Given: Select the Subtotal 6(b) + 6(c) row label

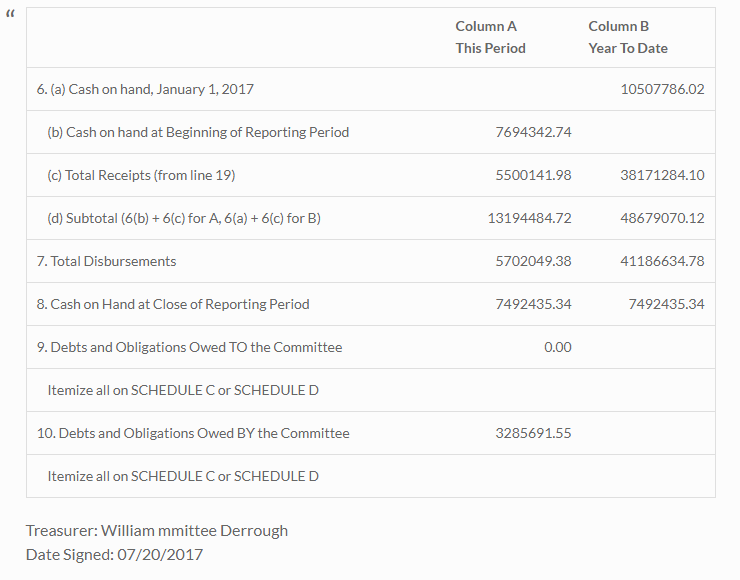Looking at the screenshot, I should [184, 218].
